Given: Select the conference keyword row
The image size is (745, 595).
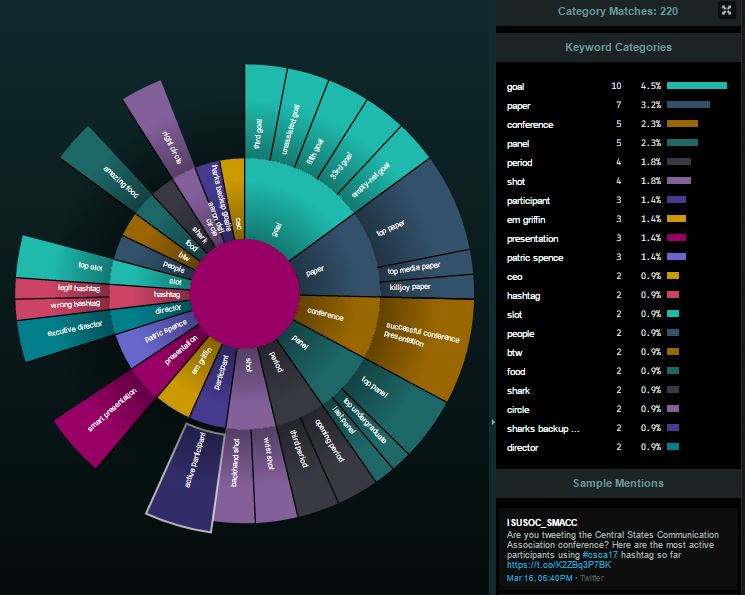Looking at the screenshot, I should (617, 124).
